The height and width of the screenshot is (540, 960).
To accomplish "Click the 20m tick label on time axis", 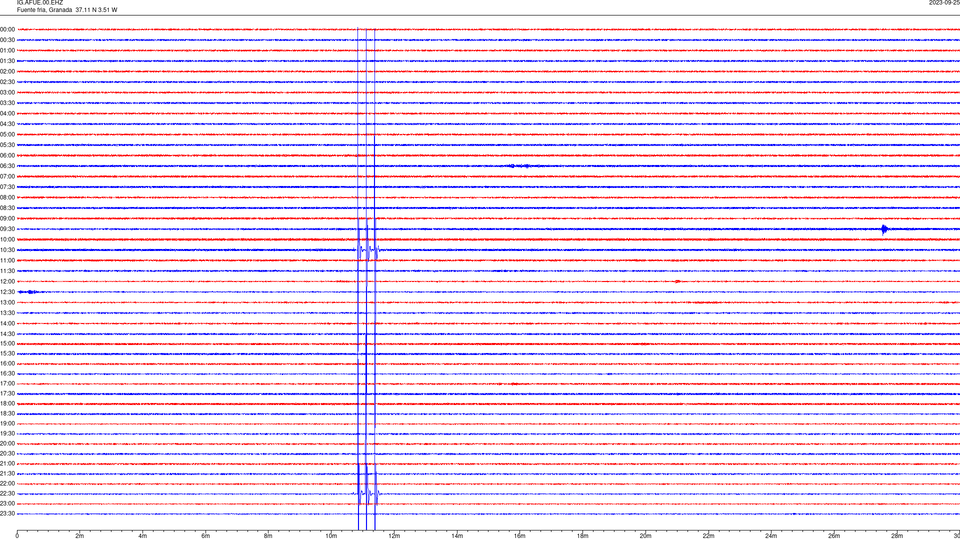I will [x=645, y=536].
